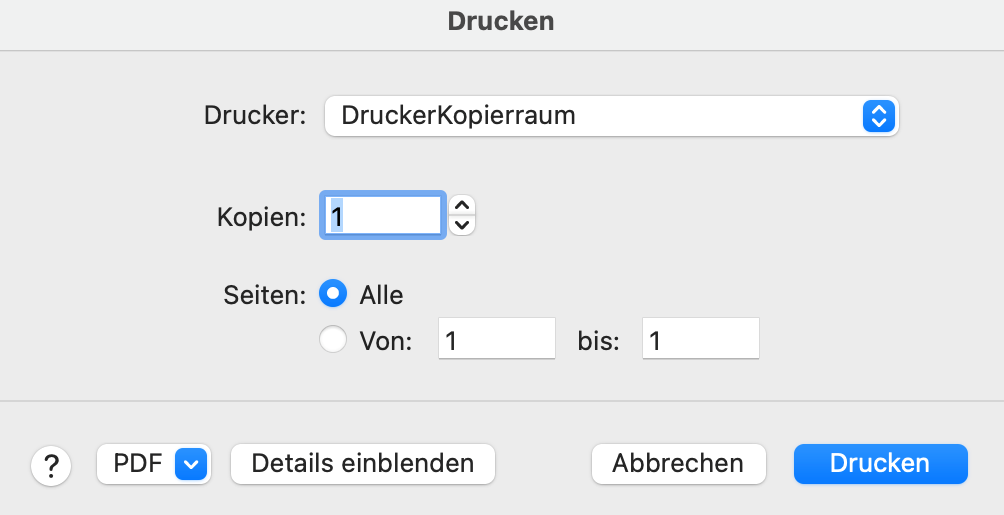1004x515 pixels.
Task: Open the help question mark button
Action: 51,464
